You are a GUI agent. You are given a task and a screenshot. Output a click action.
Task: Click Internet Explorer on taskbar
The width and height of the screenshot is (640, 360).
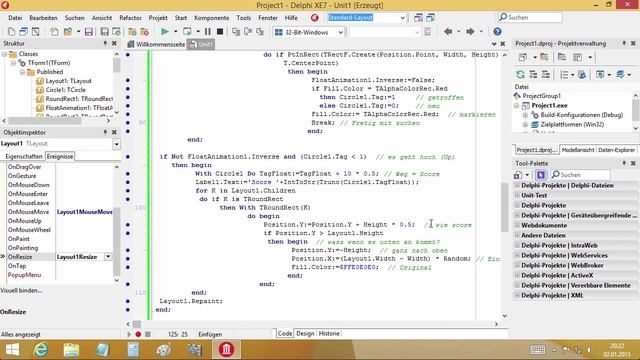[41, 349]
